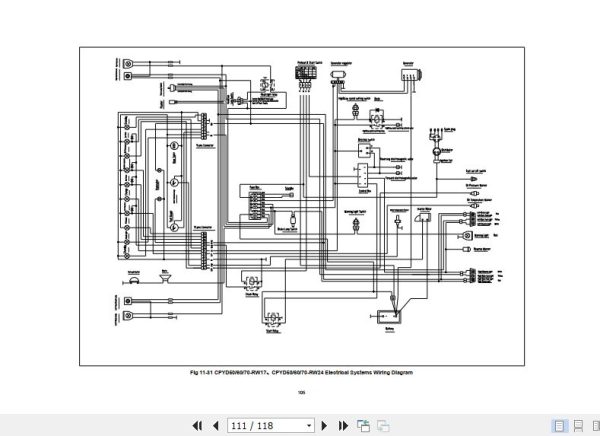600x436 pixels.
Task: Open the page number dropdown arrow
Action: point(309,425)
